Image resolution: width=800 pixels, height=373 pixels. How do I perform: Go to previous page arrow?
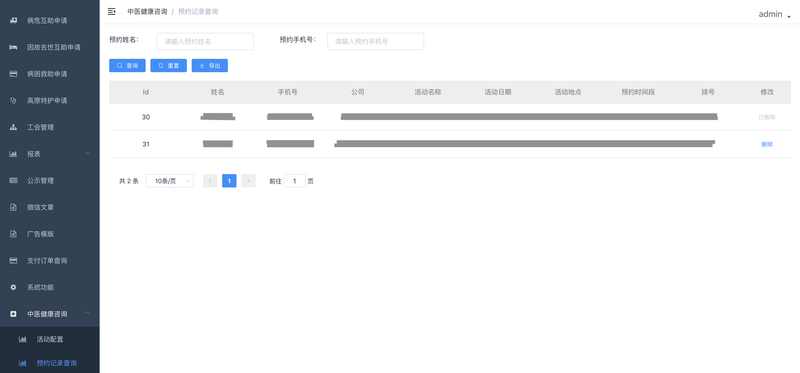coord(210,181)
